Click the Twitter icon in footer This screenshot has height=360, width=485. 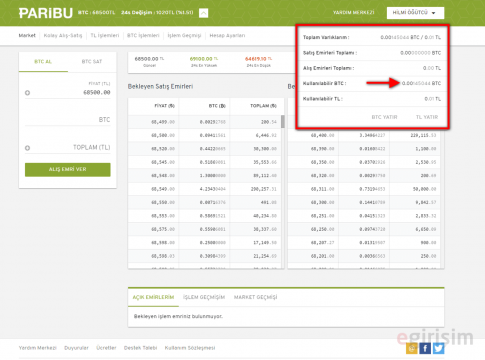(438, 348)
